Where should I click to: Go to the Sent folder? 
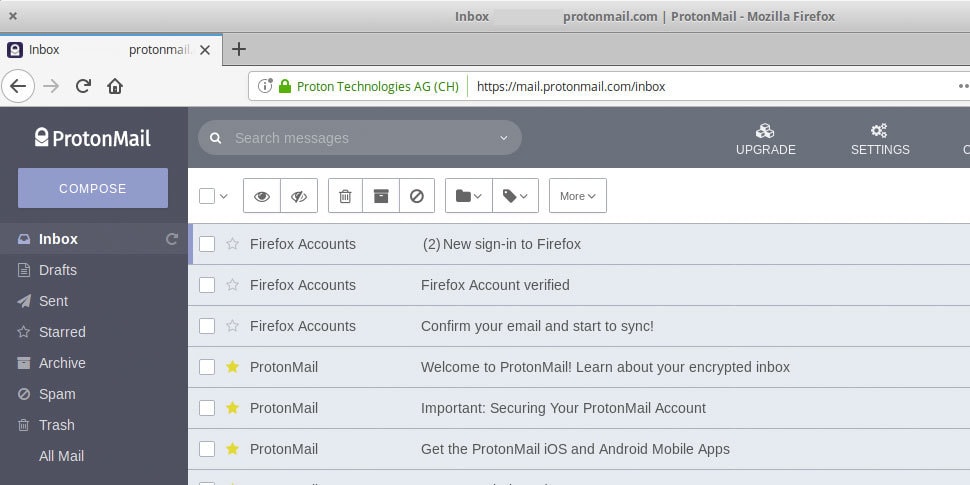click(x=54, y=301)
